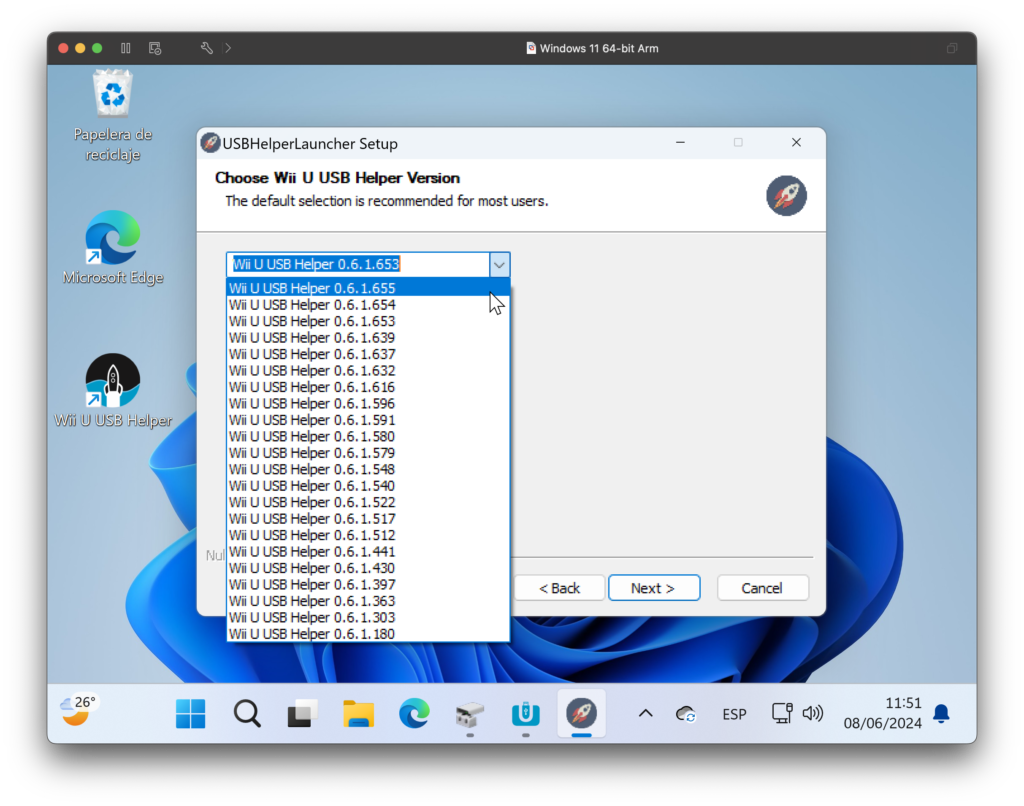This screenshot has width=1024, height=806.
Task: Click the forward arrow in the VM title bar
Action: point(228,48)
